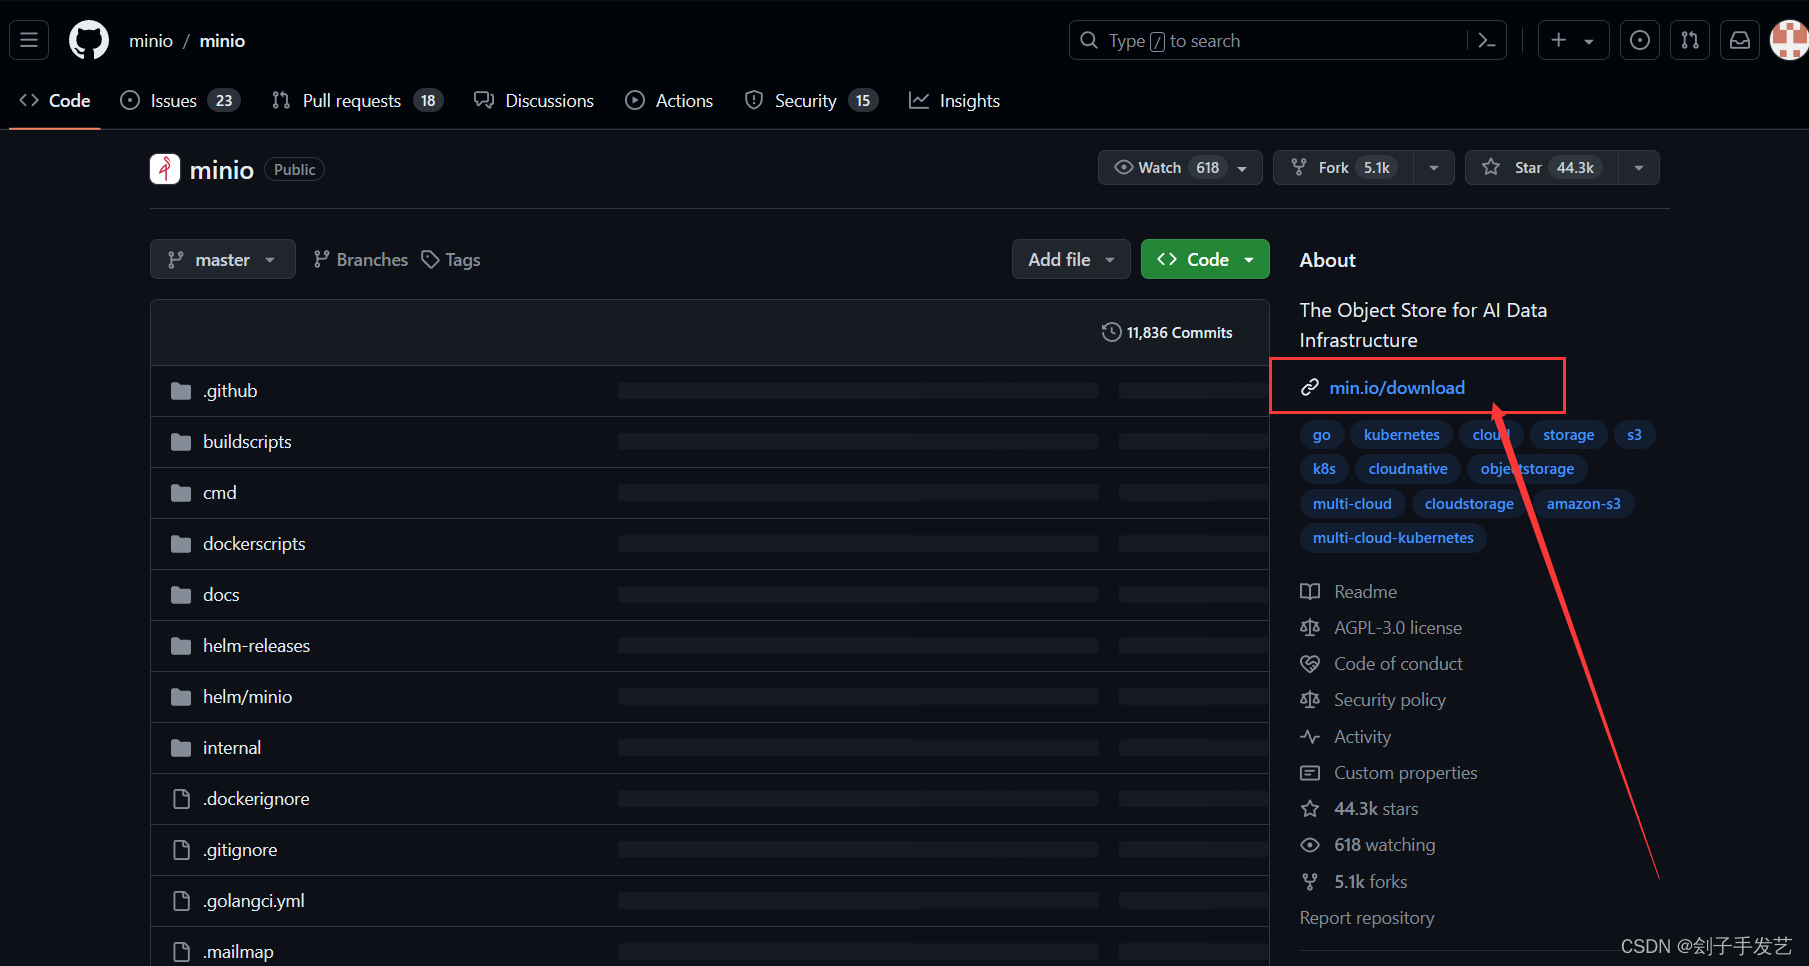
Task: Open the dockerscripts folder
Action: (254, 543)
